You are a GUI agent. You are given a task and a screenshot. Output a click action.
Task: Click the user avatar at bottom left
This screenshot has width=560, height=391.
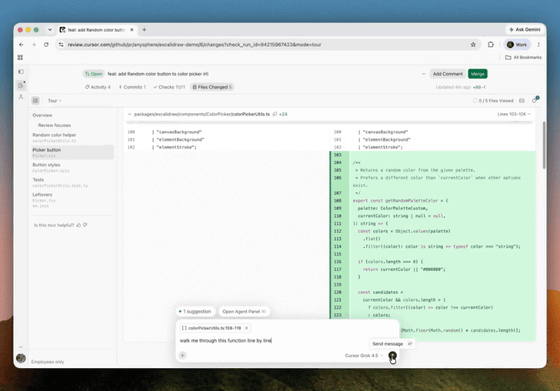pos(21,358)
